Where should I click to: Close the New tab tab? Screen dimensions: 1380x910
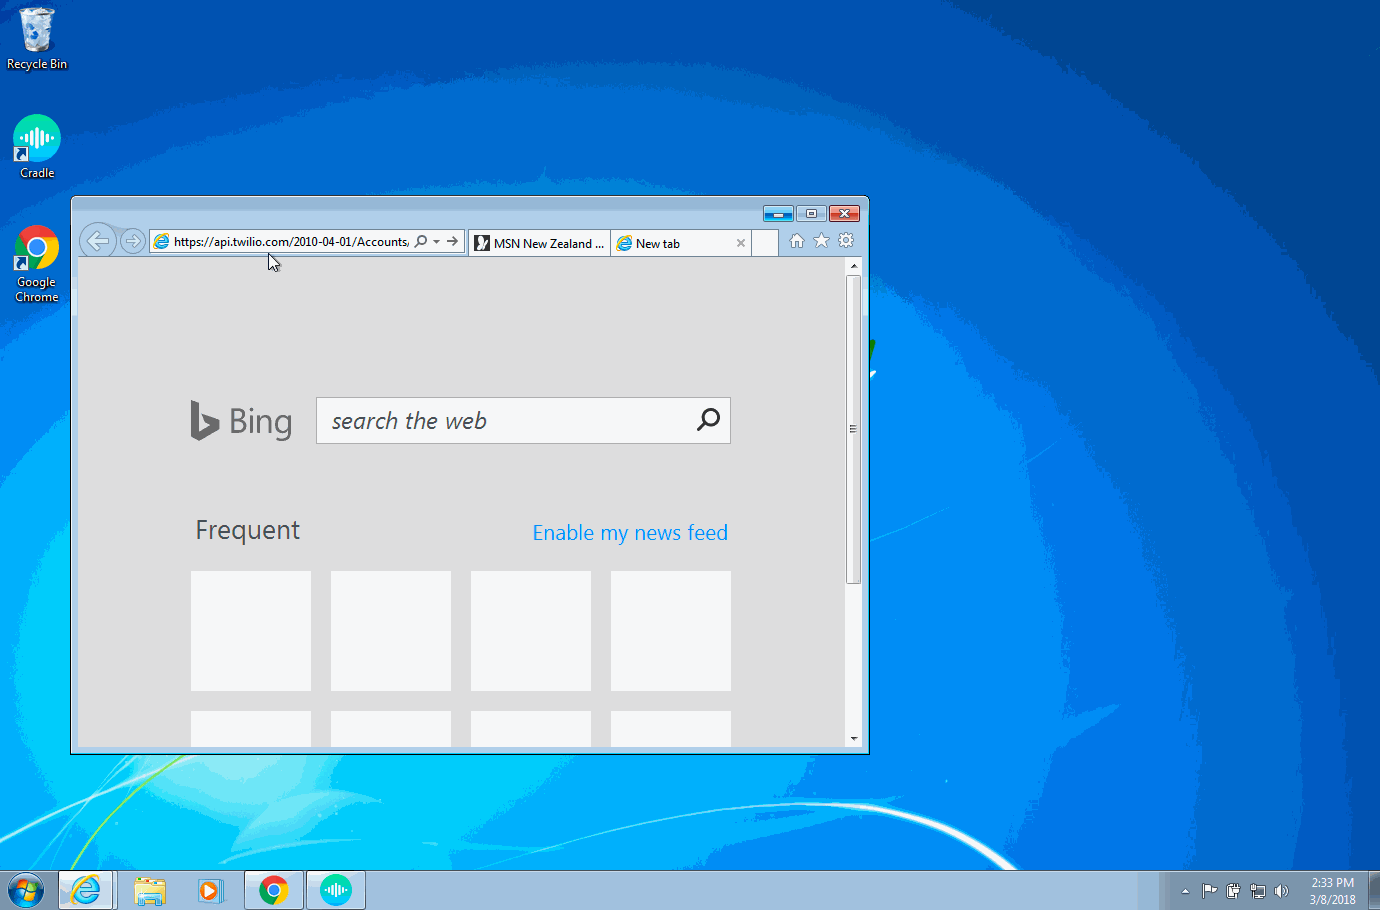coord(741,243)
